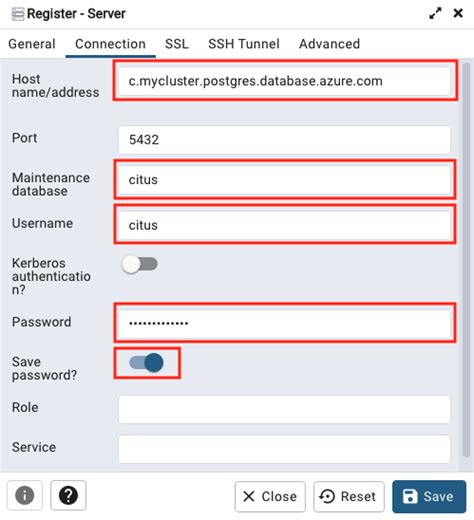The image size is (474, 520).
Task: Select the Advanced tab
Action: tap(329, 44)
